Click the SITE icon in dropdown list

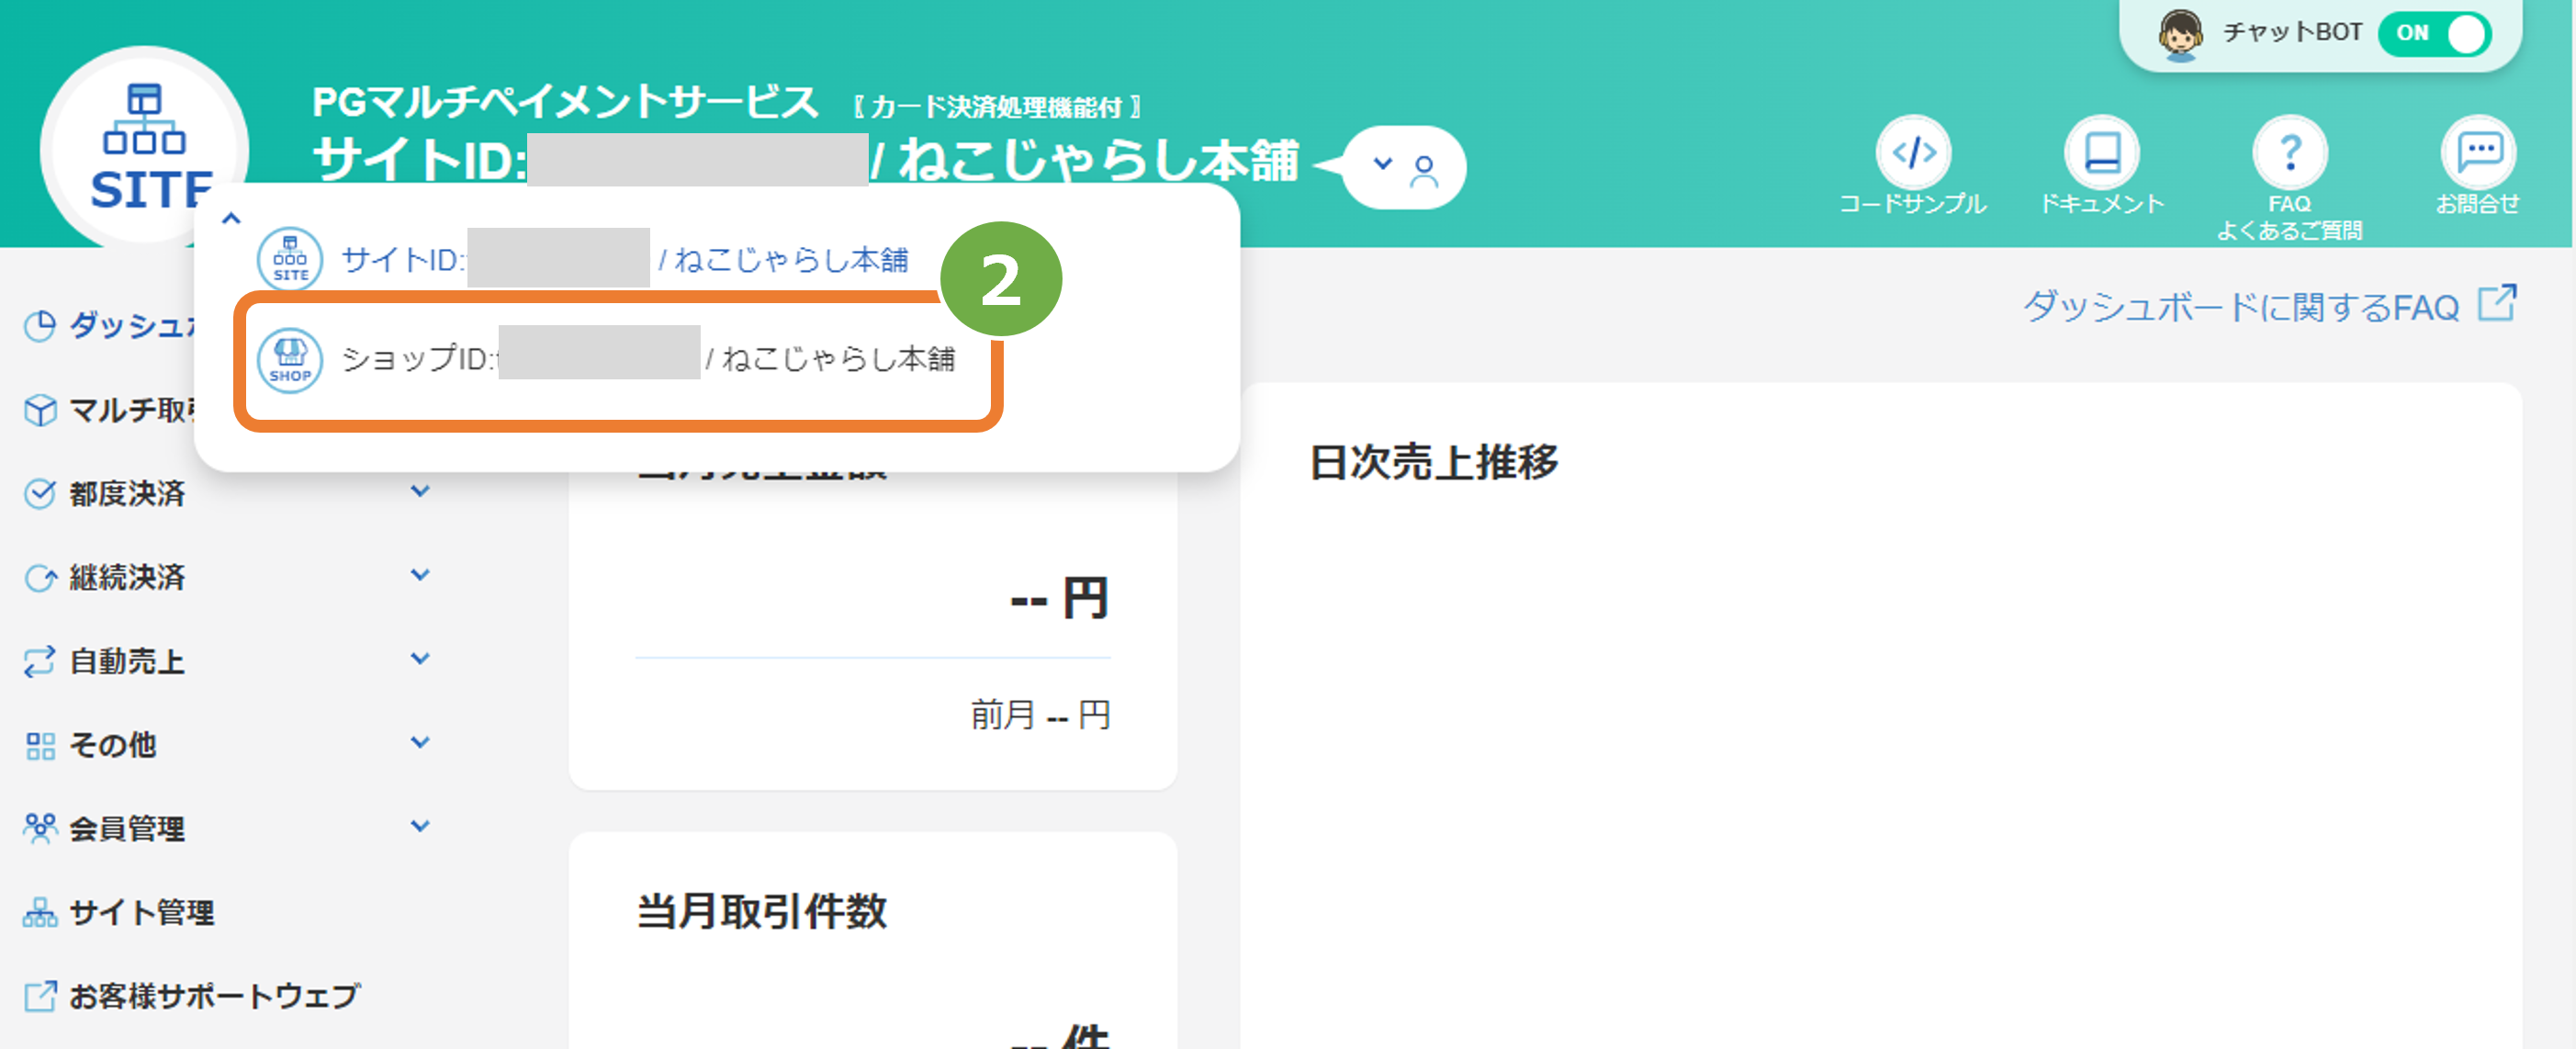coord(290,259)
